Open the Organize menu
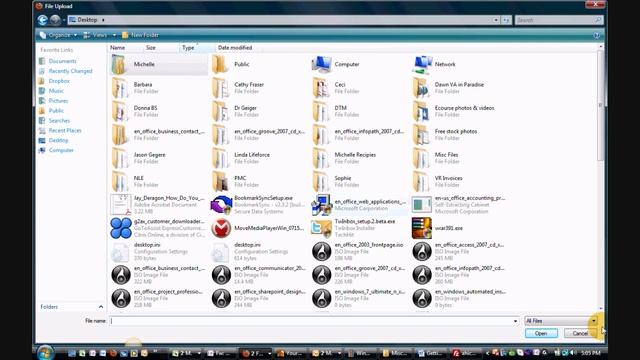 tap(58, 35)
